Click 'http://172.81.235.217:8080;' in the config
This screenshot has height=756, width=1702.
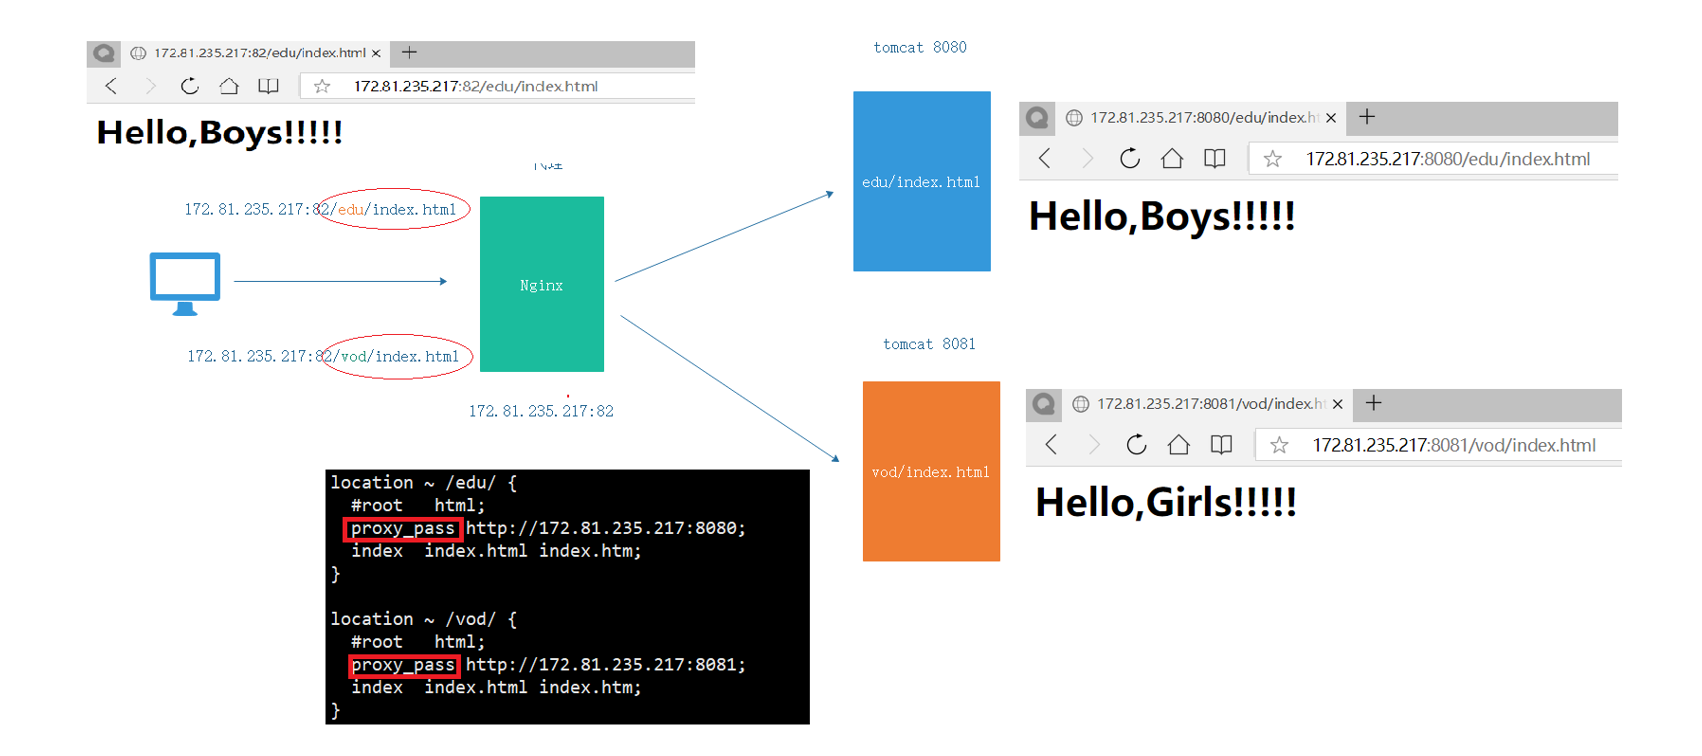(x=606, y=528)
